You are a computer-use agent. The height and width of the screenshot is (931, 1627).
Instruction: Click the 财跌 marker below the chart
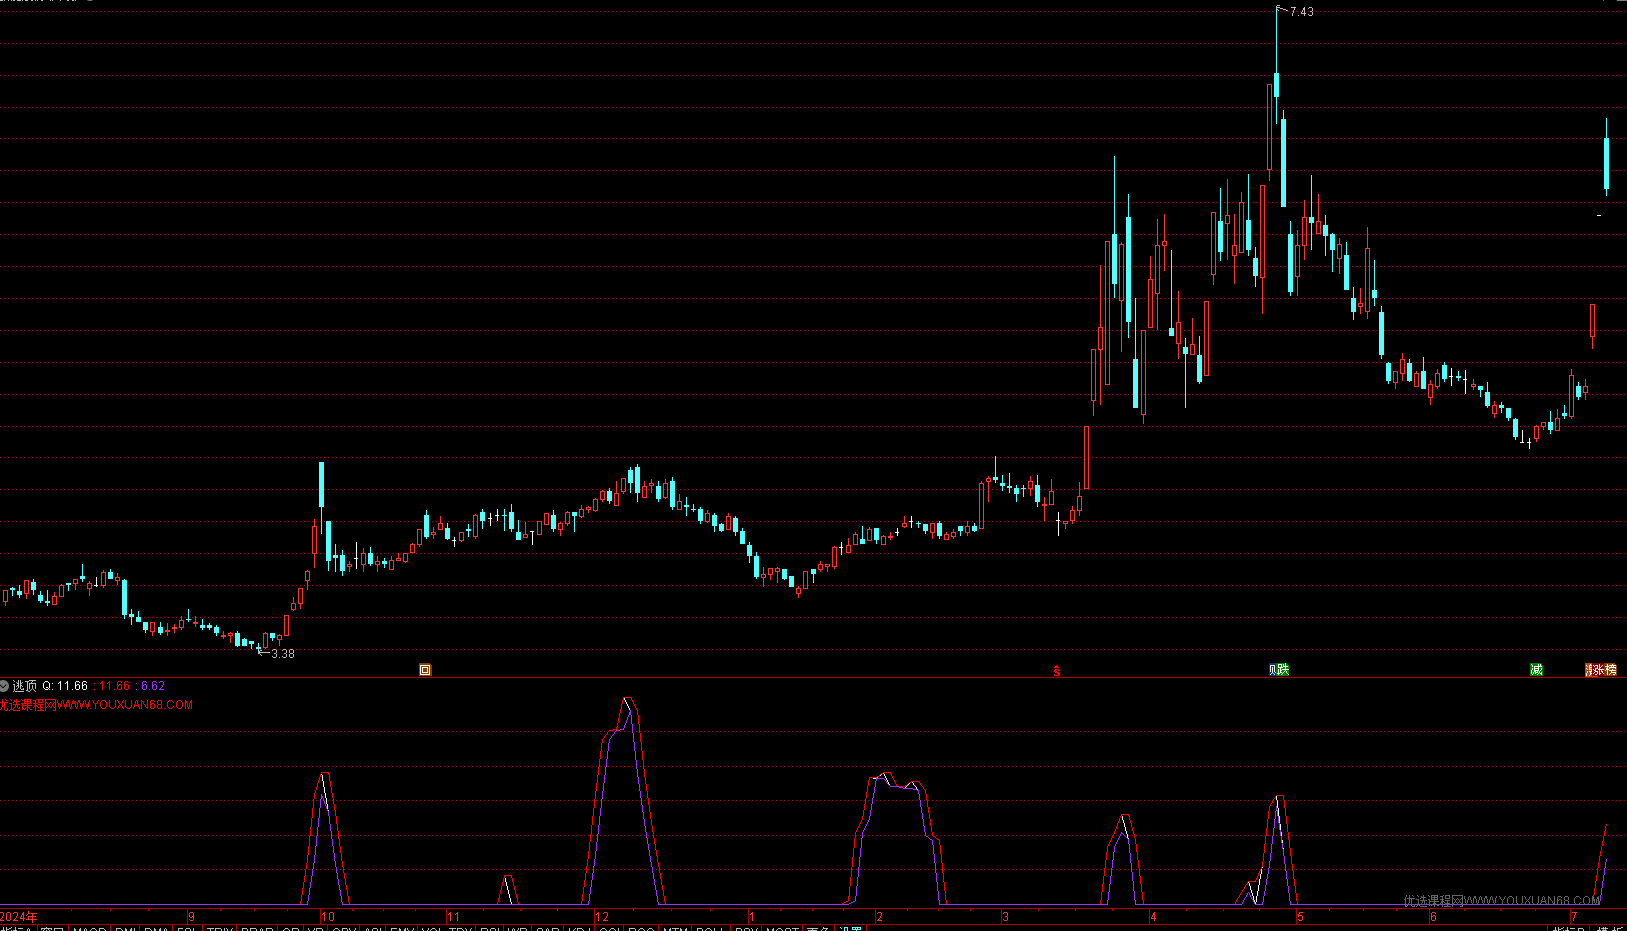click(x=1279, y=670)
